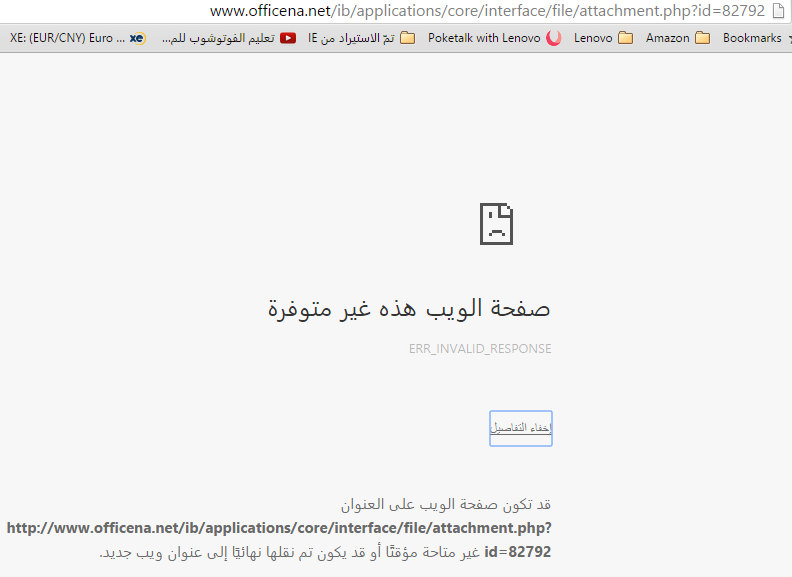The image size is (792, 577).
Task: Click the folder icon for the IE imports
Action: coord(408,38)
